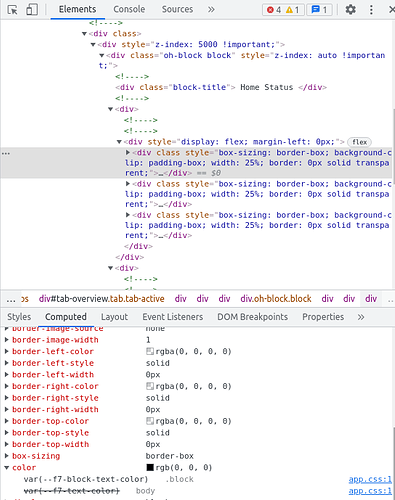Show more DevTools panels chevron
395x500 pixels.
pyautogui.click(x=211, y=9)
